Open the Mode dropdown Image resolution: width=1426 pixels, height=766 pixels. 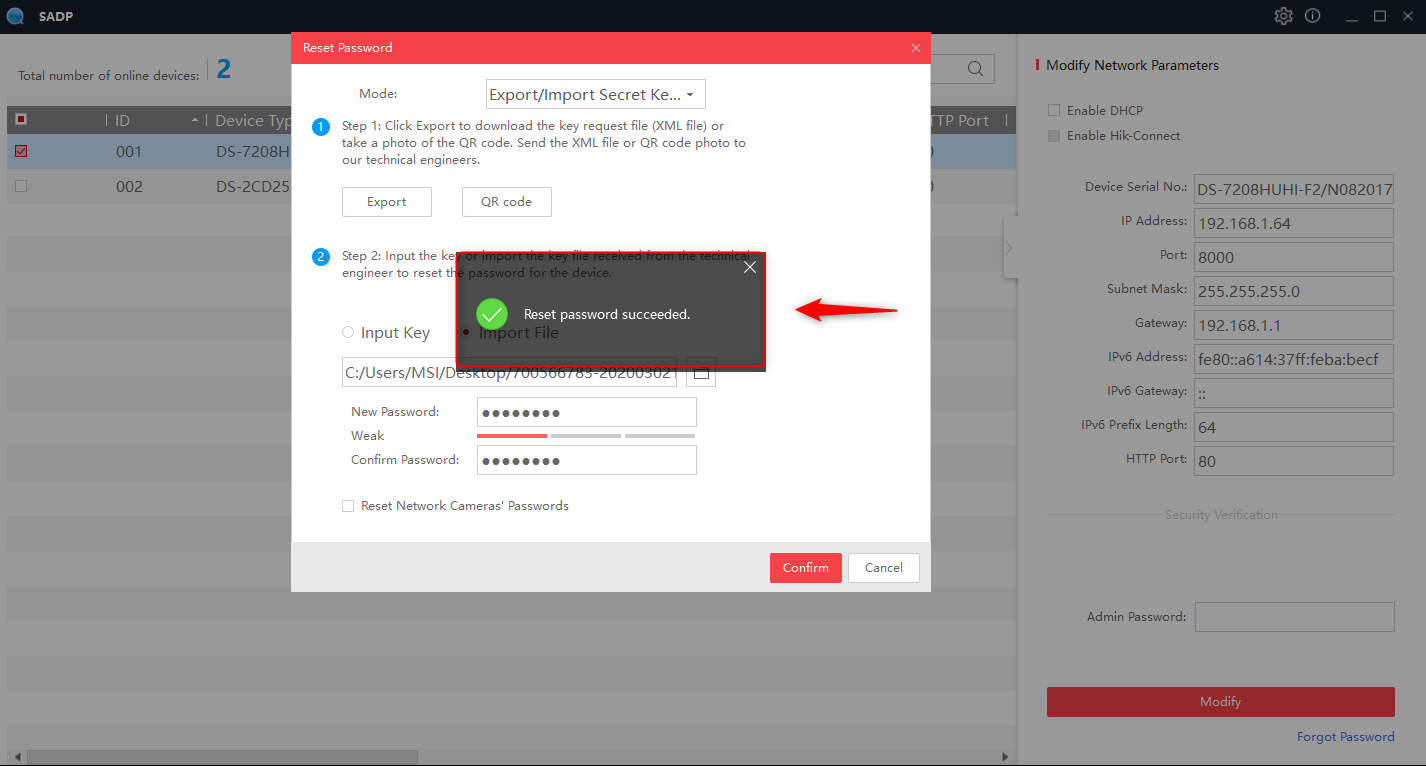click(596, 94)
